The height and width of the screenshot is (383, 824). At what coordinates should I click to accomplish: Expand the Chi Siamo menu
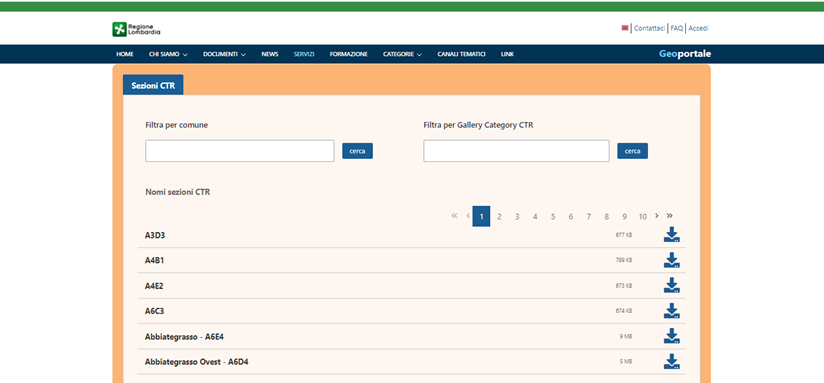point(168,54)
